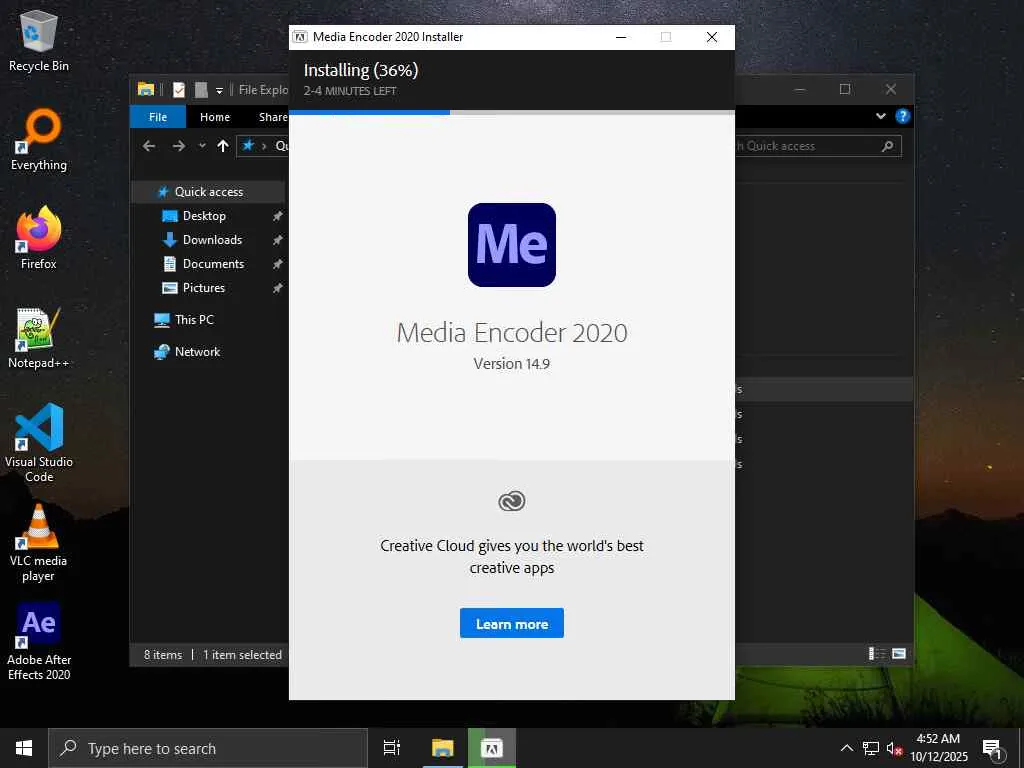The width and height of the screenshot is (1024, 768).
Task: Click the taskbar search box
Action: [208, 748]
